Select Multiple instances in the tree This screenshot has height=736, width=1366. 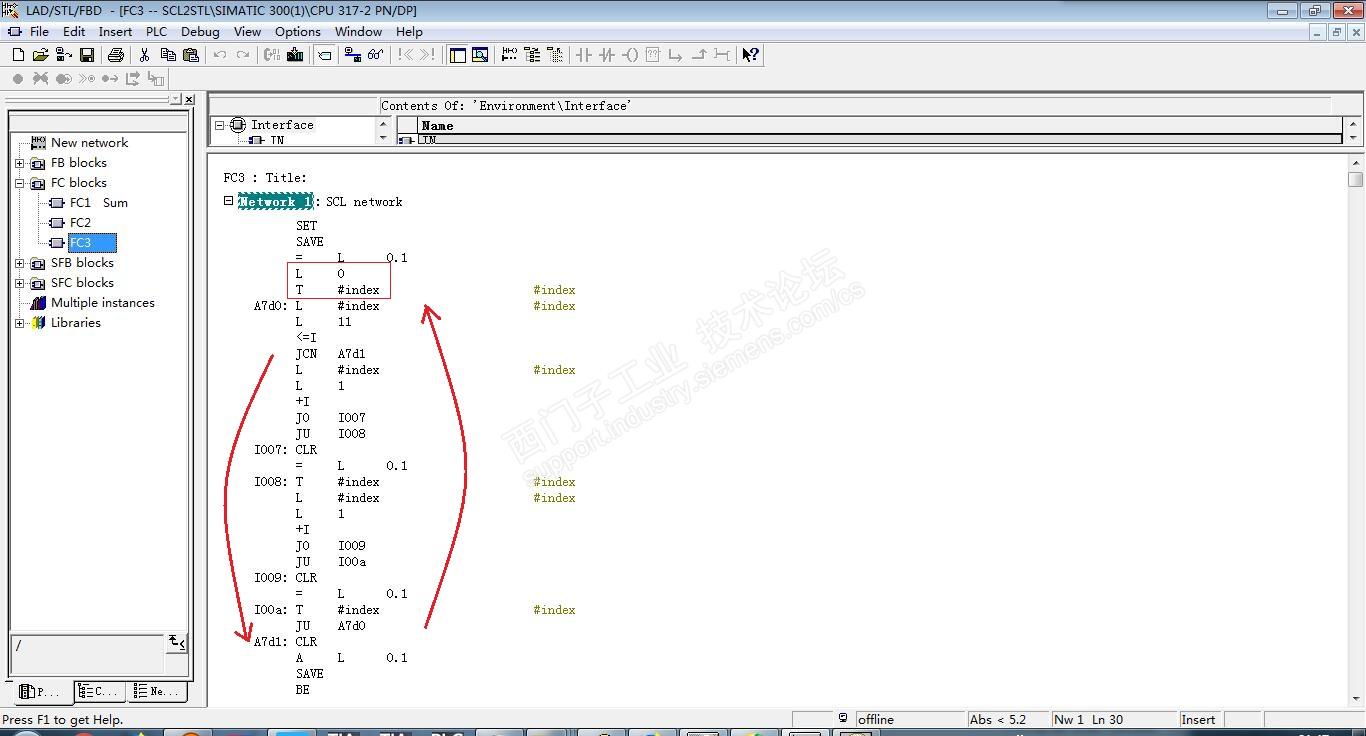pos(103,303)
